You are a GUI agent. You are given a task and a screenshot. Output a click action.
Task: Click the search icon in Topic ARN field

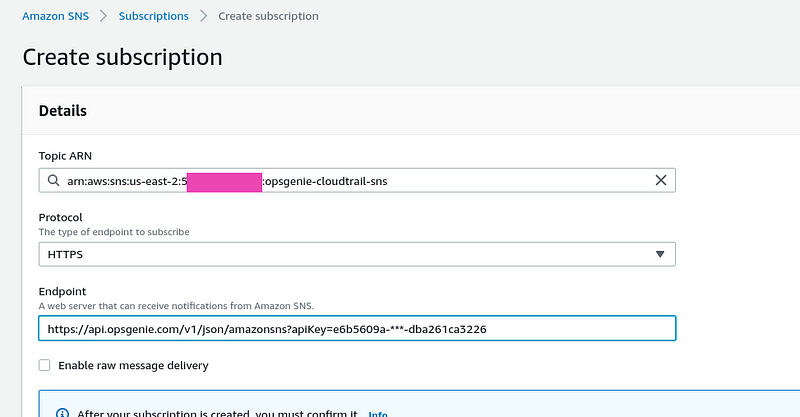(x=54, y=180)
